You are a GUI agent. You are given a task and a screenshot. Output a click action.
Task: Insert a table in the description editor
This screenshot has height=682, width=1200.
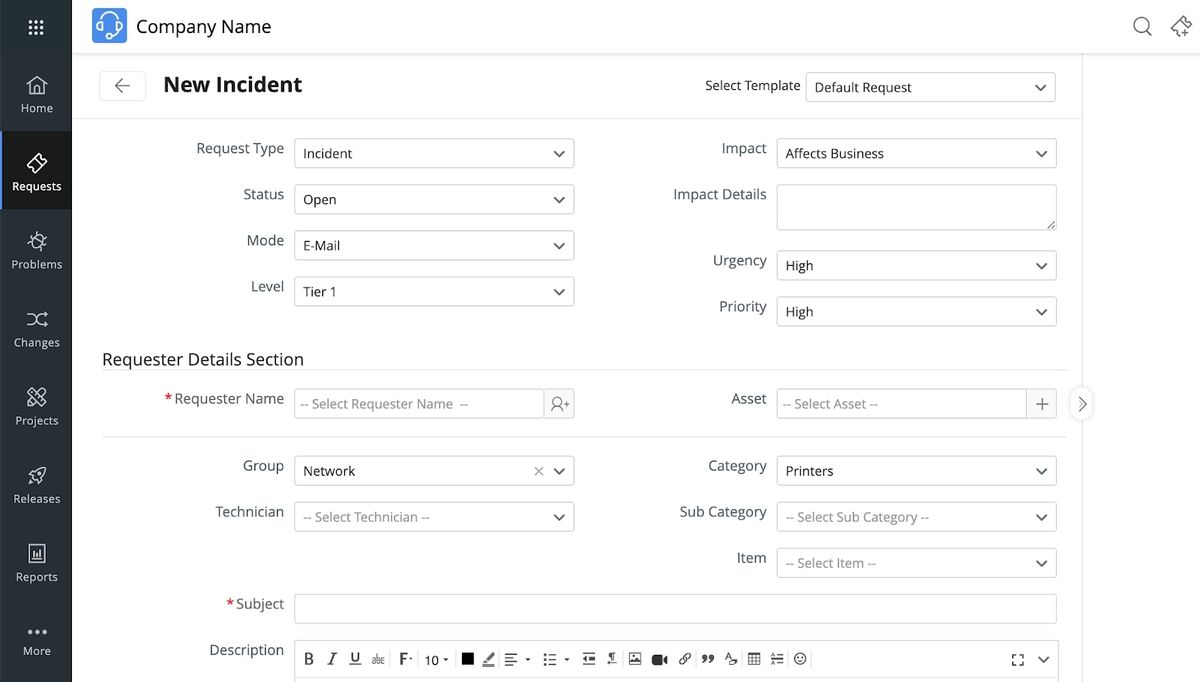753,658
